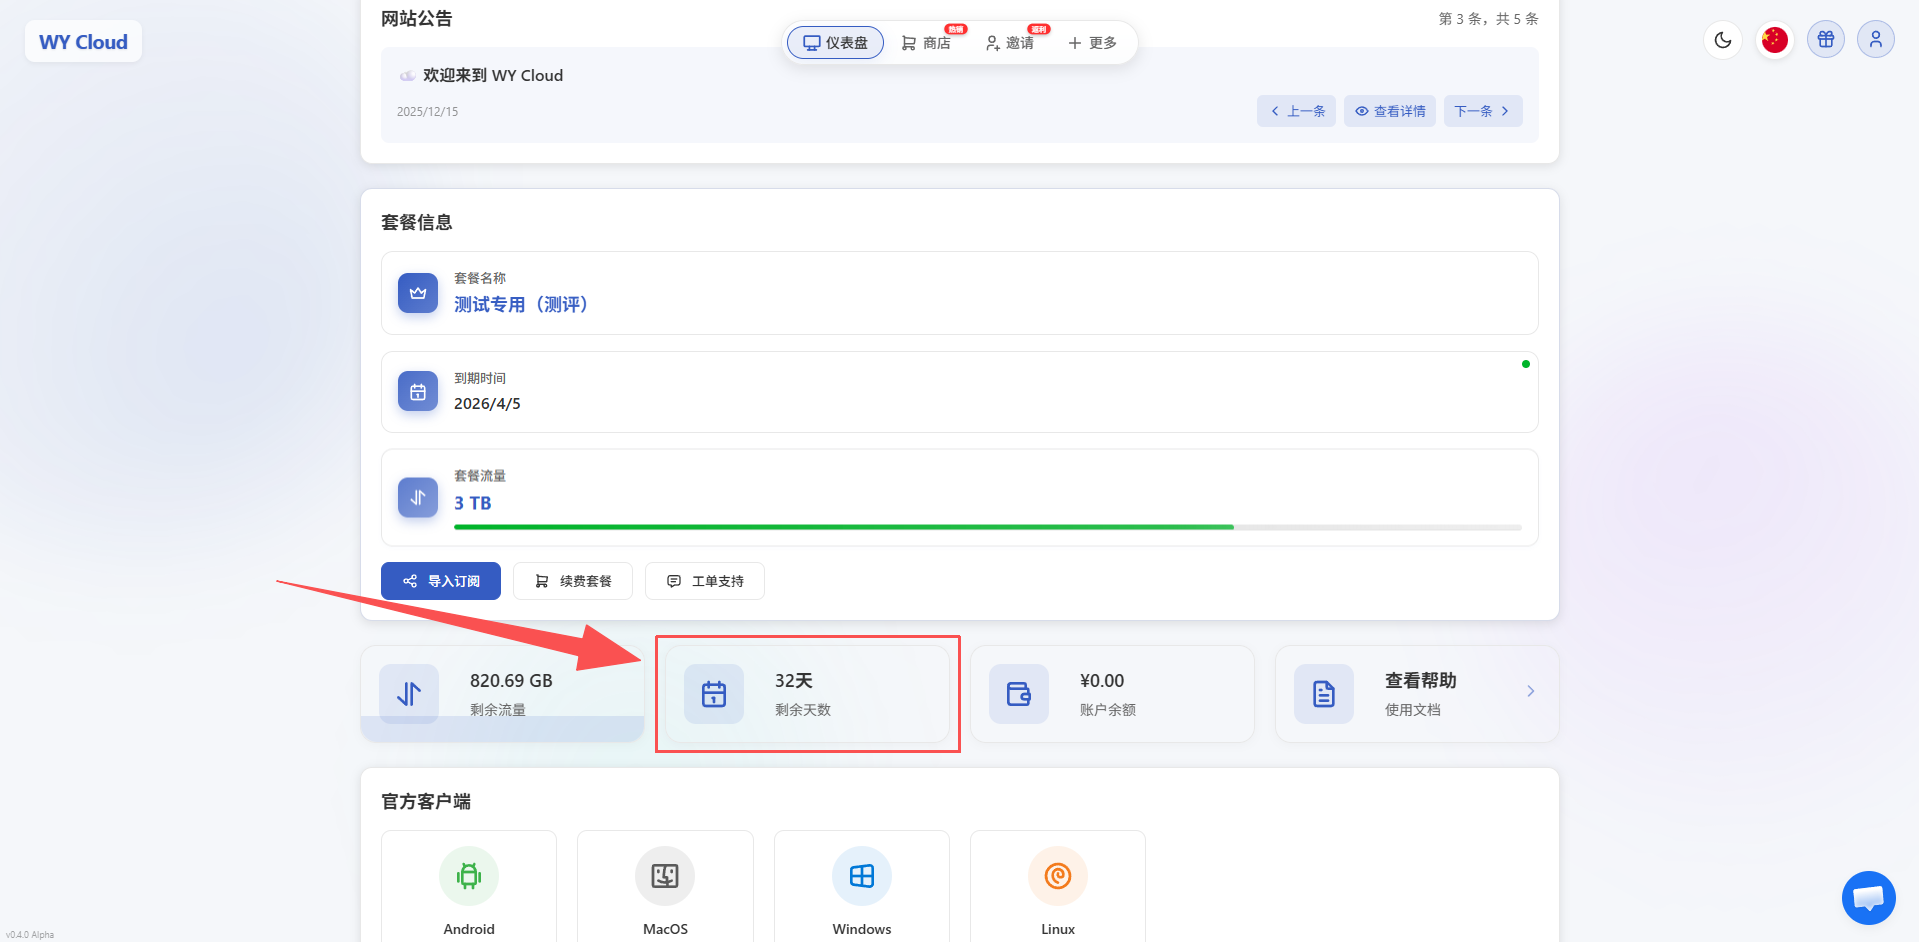Go to previous announcement with 上一条

pos(1296,111)
